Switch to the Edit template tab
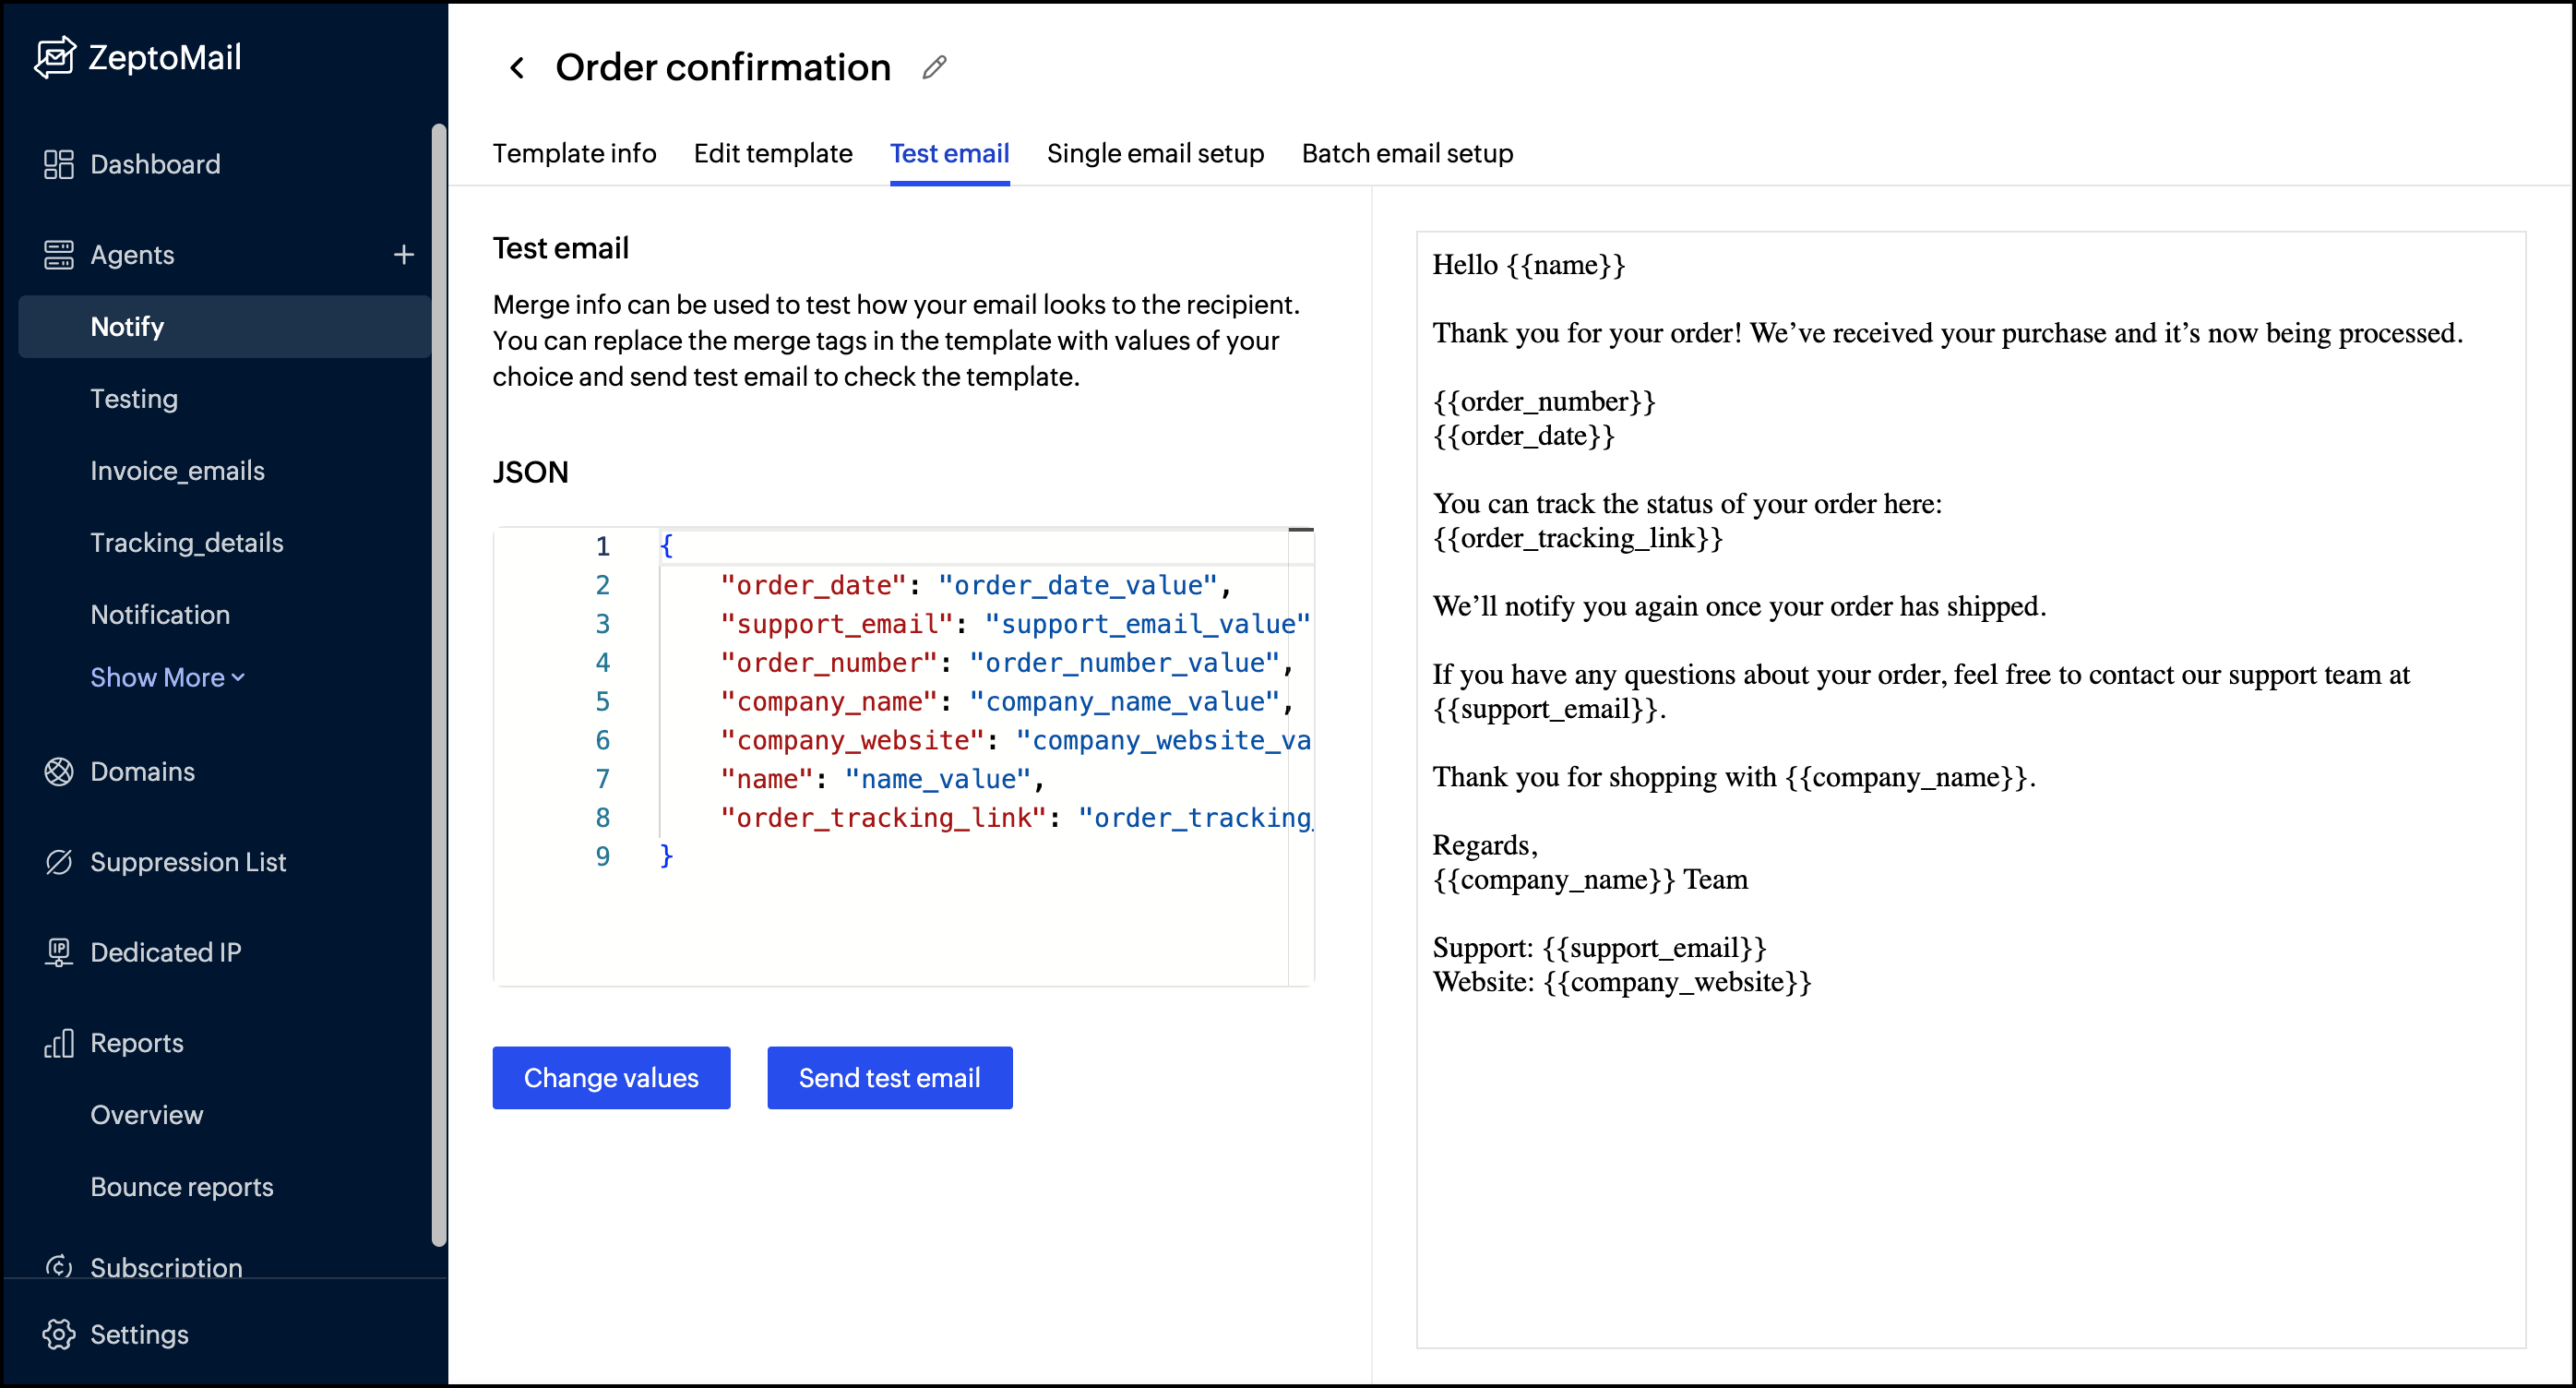This screenshot has width=2576, height=1388. coord(773,153)
